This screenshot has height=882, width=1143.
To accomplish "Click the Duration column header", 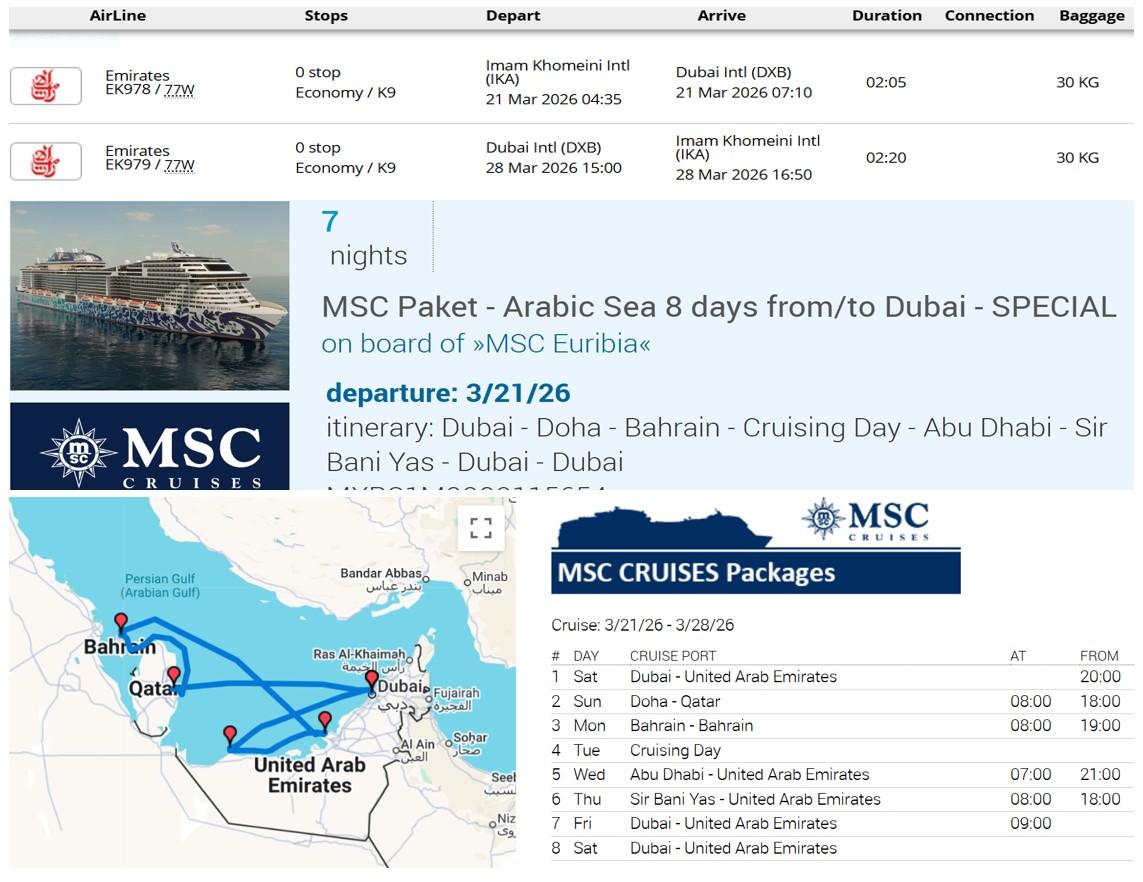I will (887, 16).
